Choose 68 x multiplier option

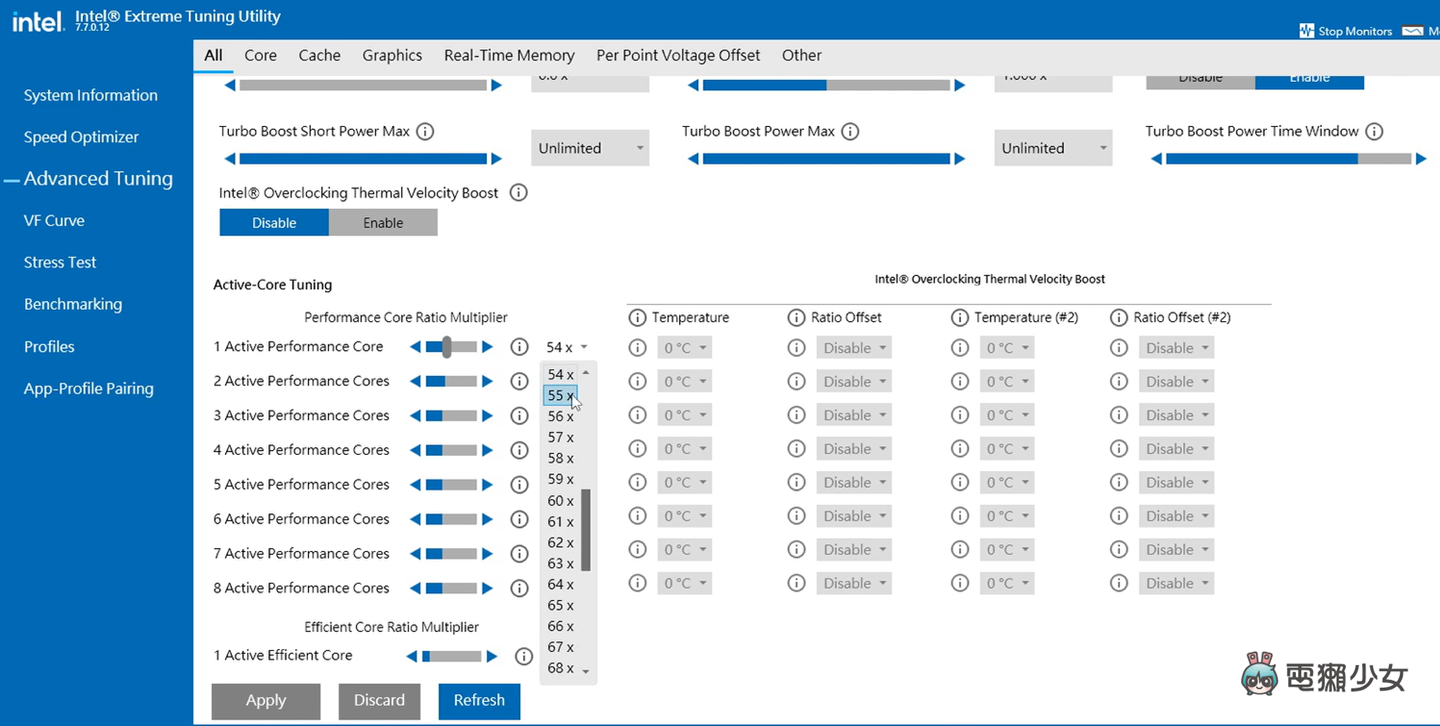(560, 668)
